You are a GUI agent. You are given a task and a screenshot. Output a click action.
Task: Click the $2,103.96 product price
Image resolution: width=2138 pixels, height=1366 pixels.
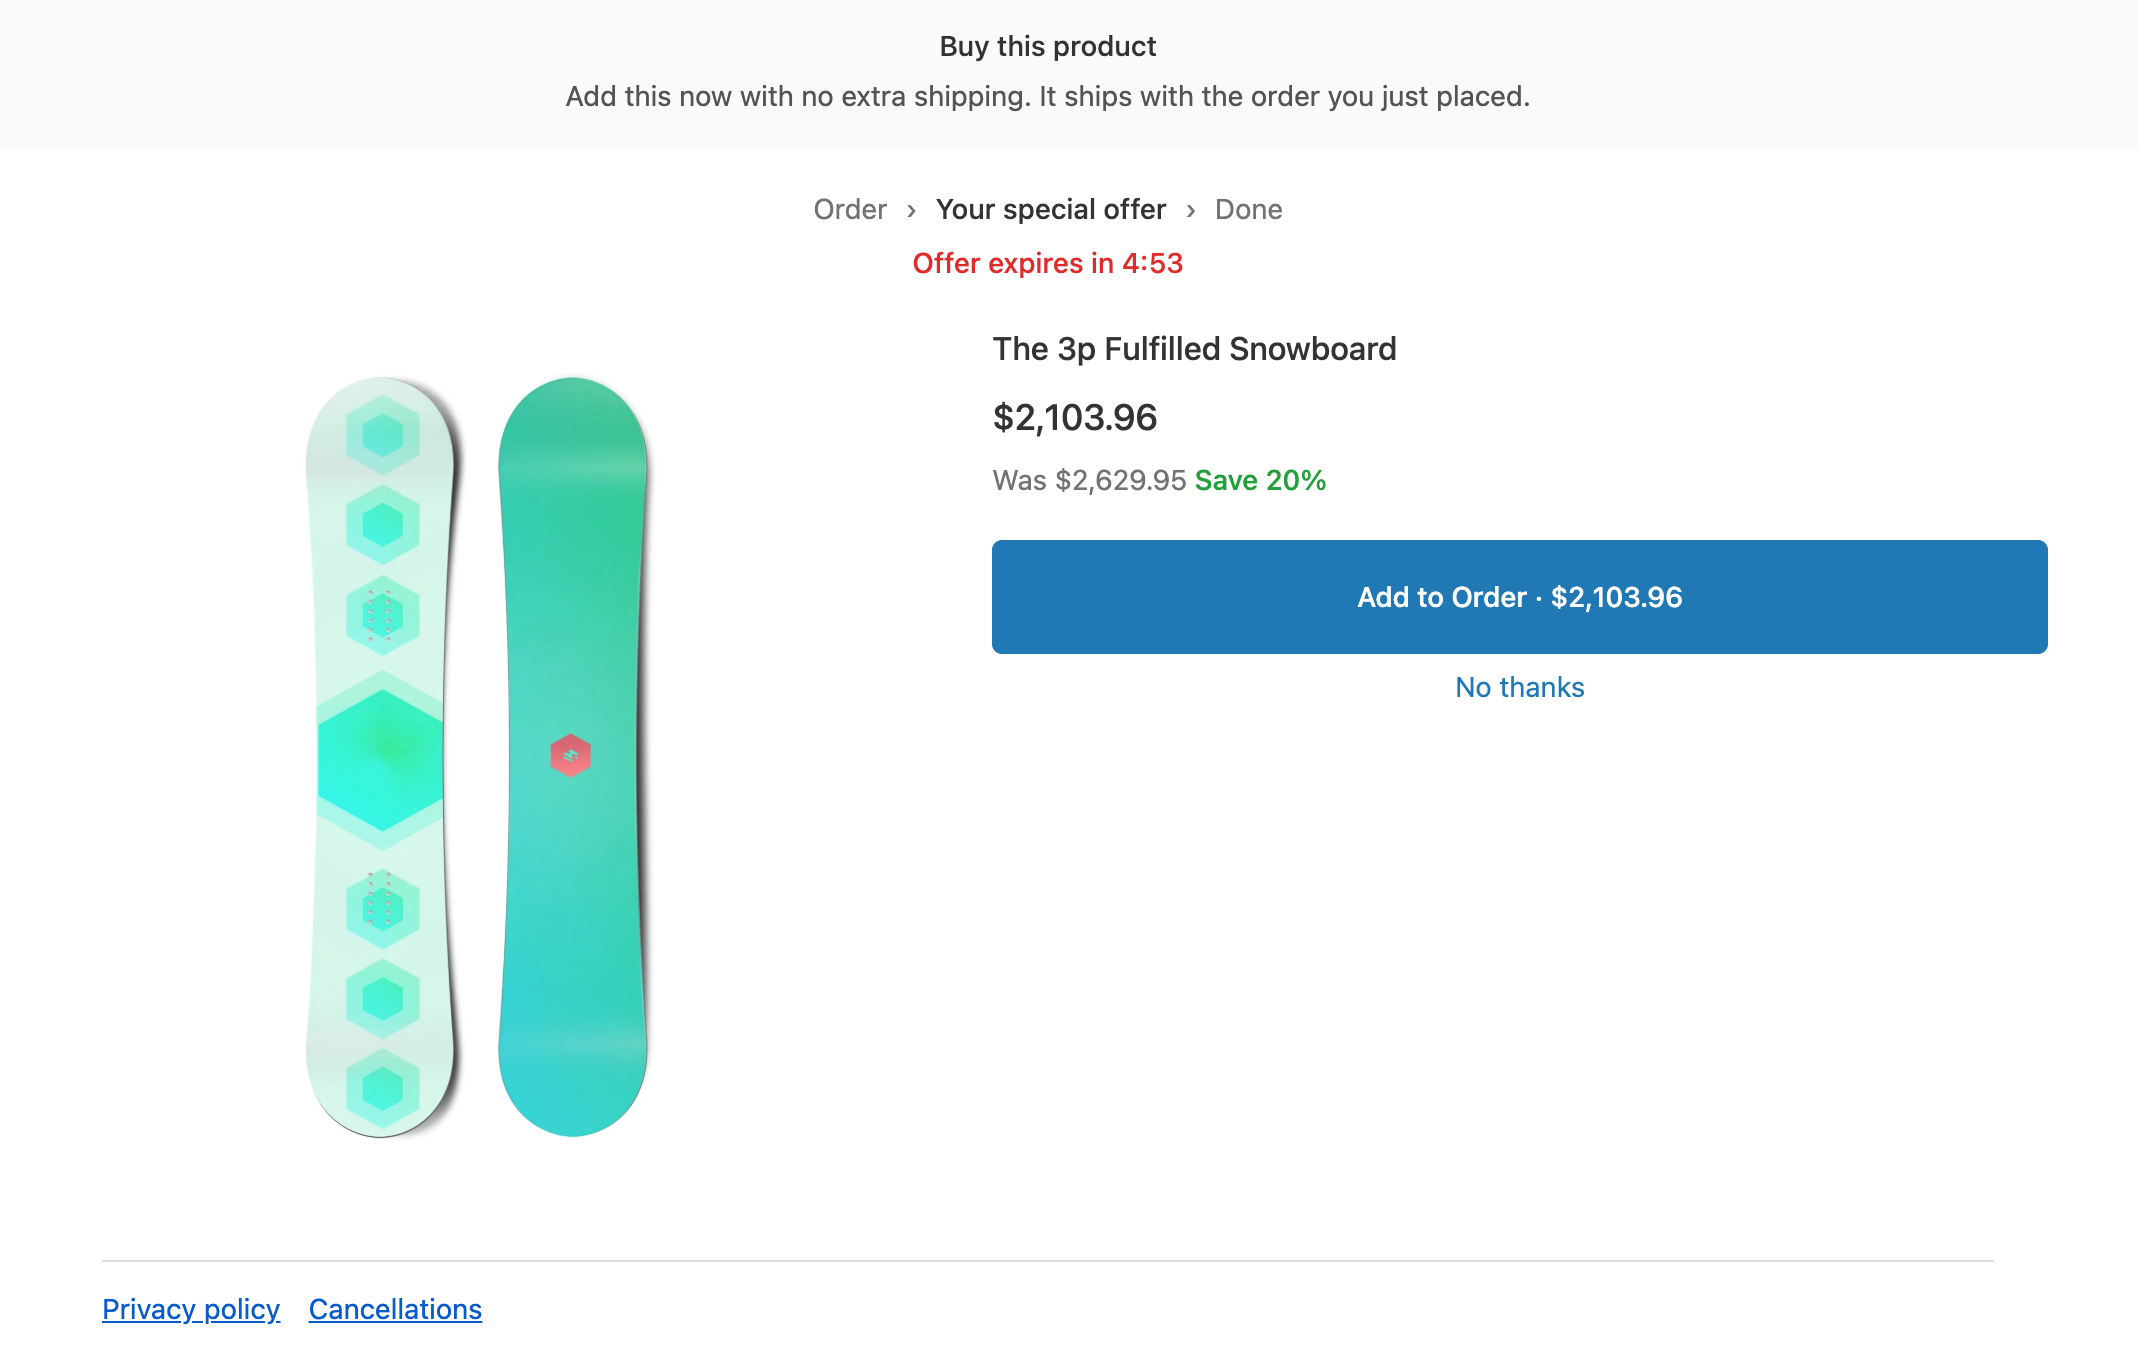(1075, 418)
